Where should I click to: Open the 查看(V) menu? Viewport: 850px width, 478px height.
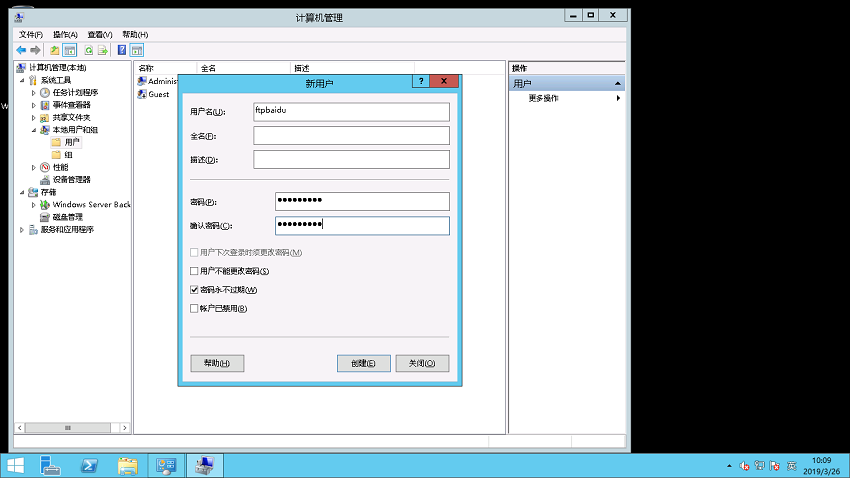[100, 35]
